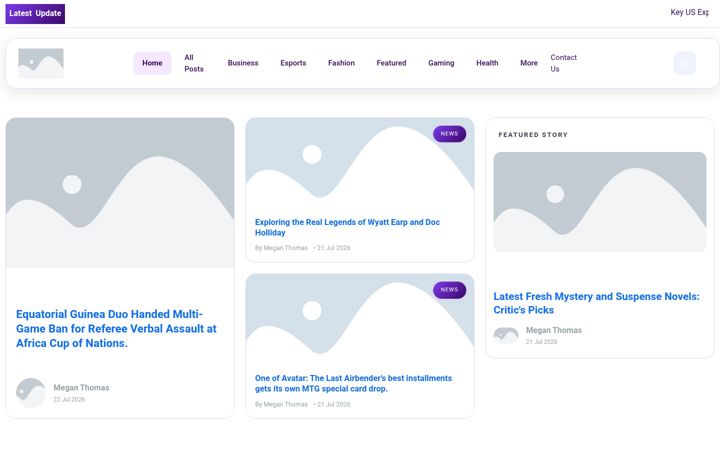Open the Equatorial Guinea Duo article headline
Viewport: 720px width, 450px height.
116,329
